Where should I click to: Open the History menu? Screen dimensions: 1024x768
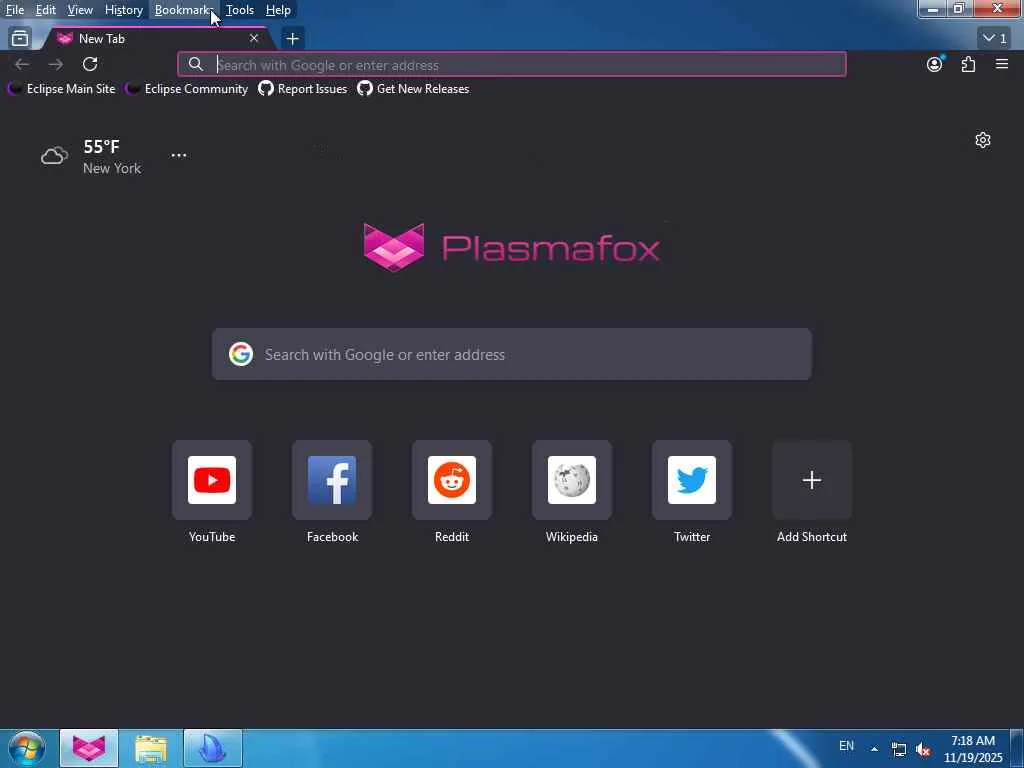click(x=123, y=10)
